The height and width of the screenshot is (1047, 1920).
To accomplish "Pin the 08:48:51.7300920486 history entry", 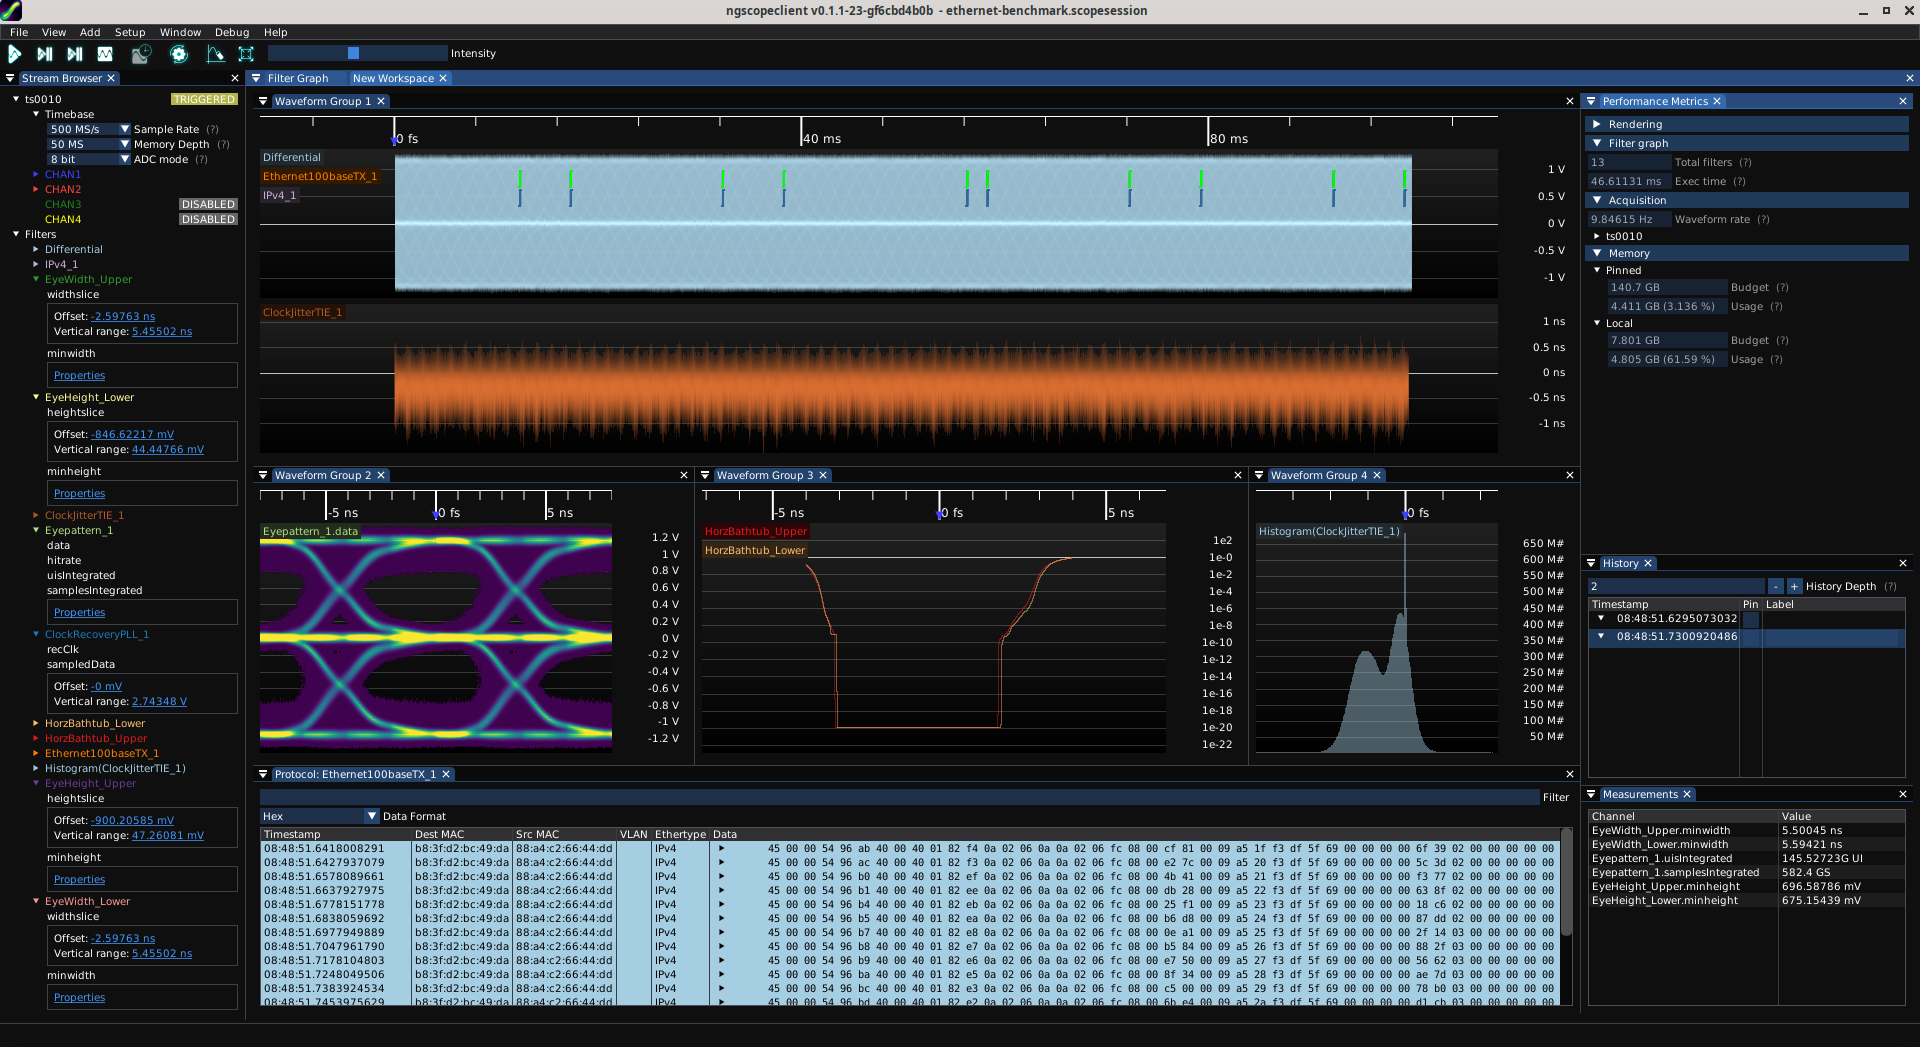I will [x=1750, y=637].
